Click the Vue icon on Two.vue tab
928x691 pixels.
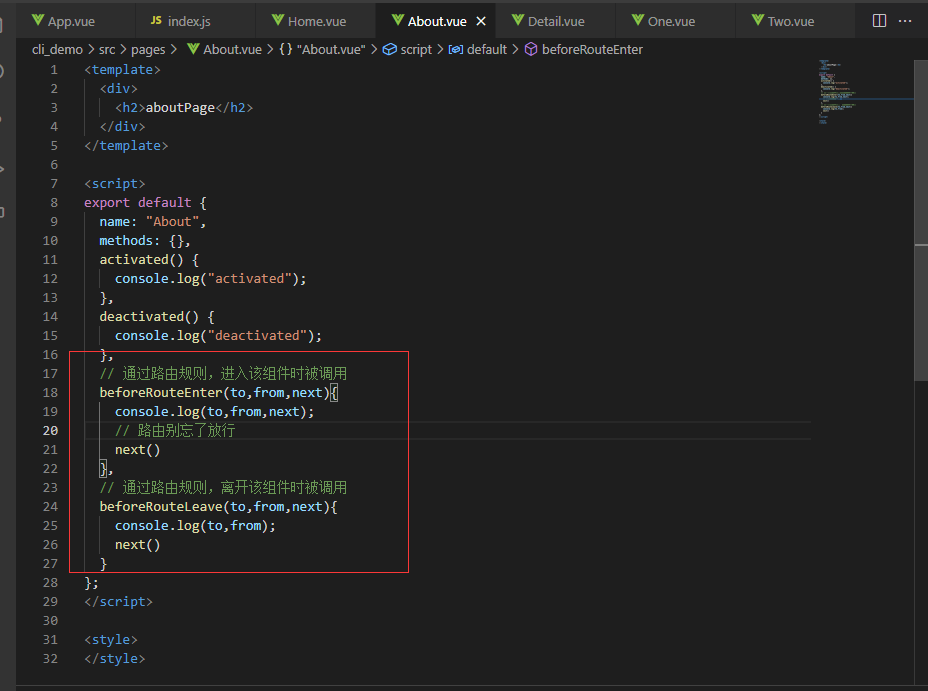(758, 21)
